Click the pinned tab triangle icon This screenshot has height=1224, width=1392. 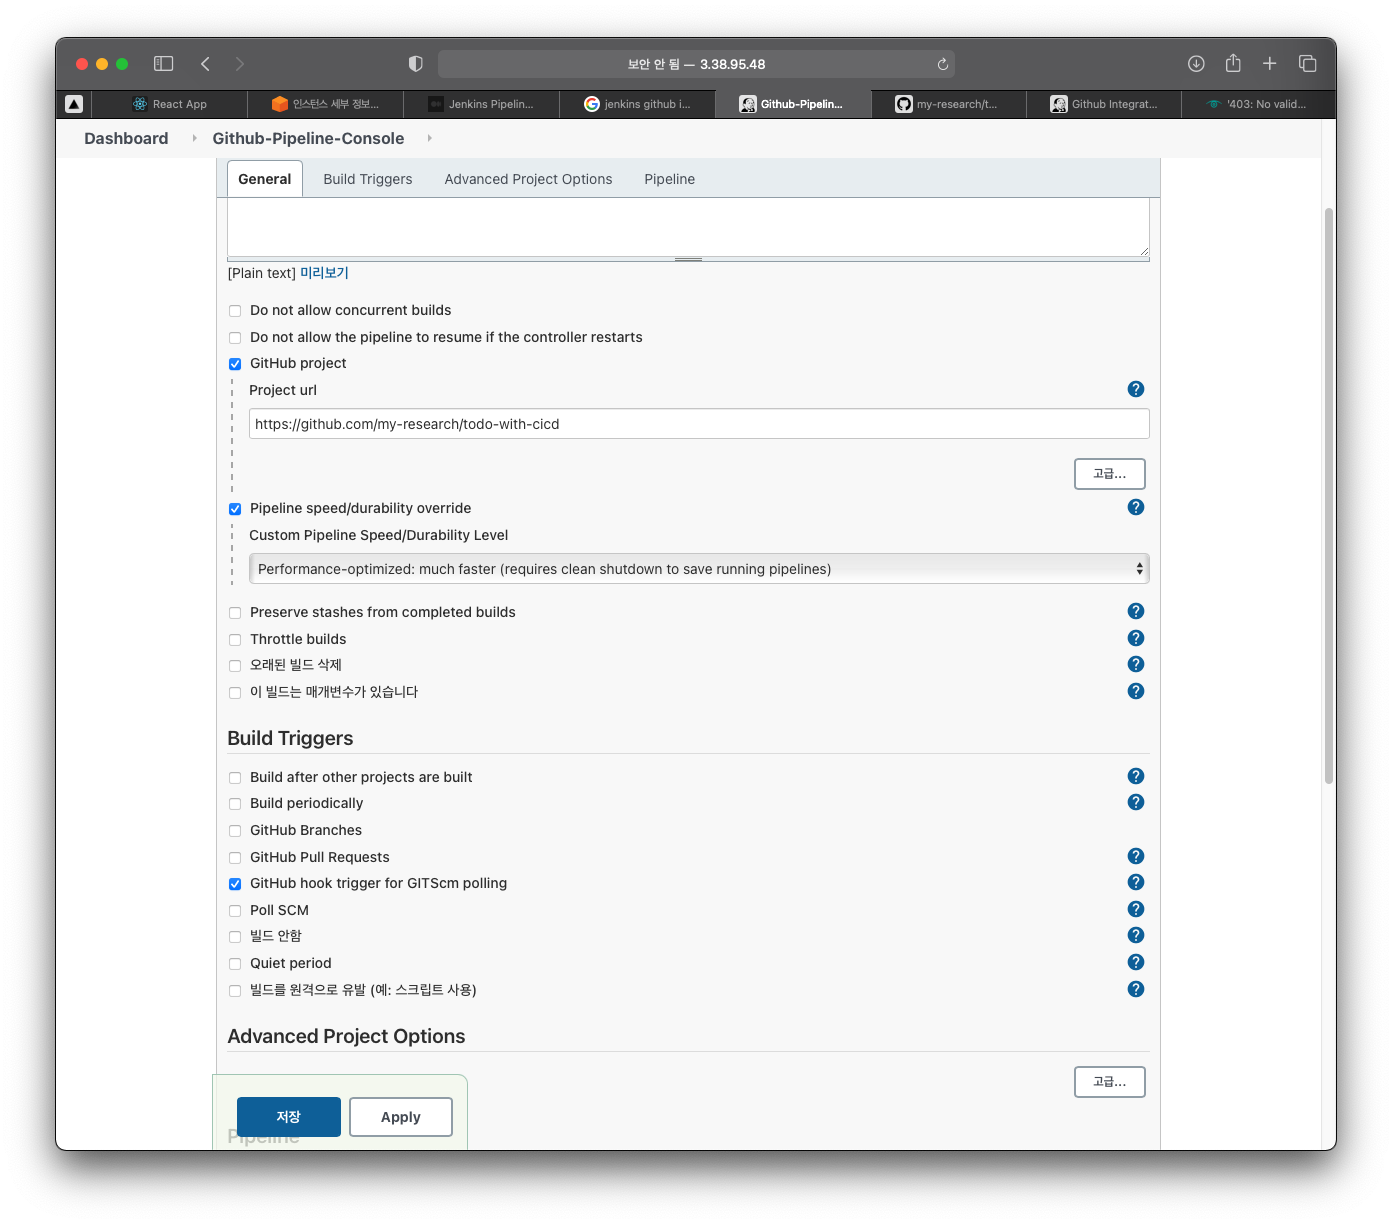click(74, 104)
